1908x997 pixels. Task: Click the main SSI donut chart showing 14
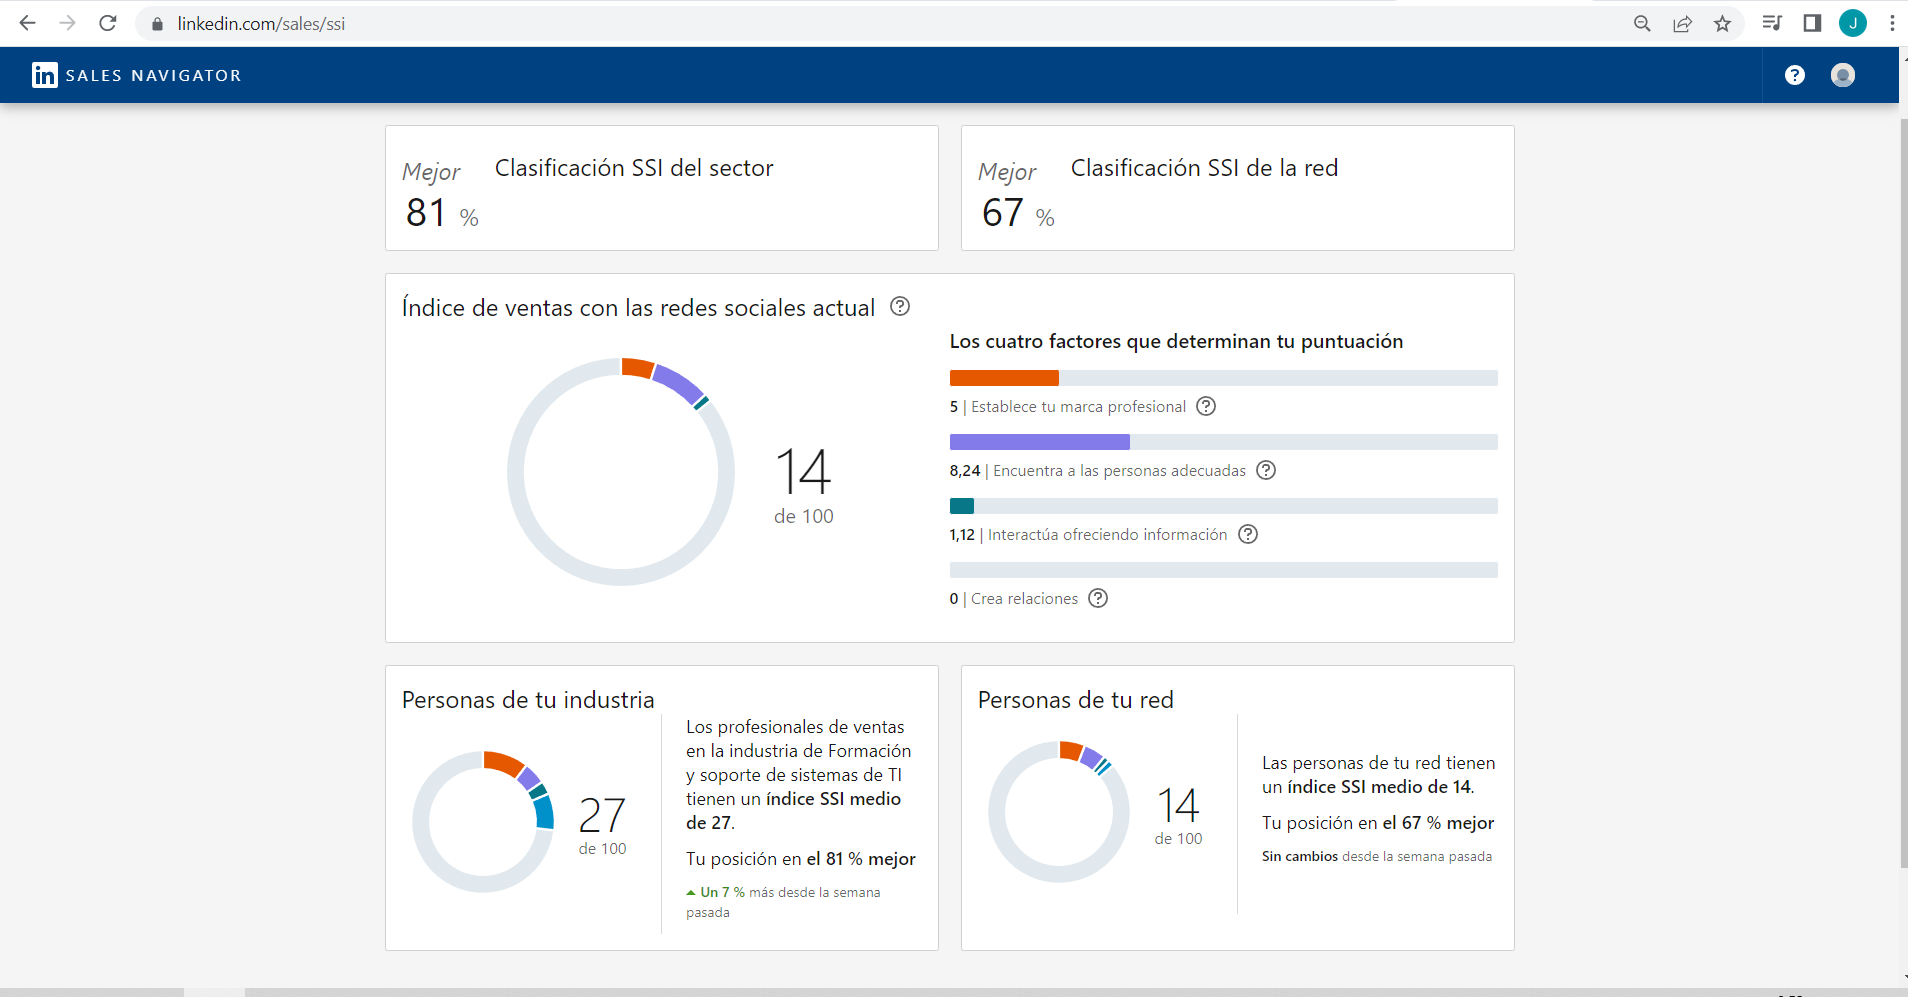click(x=621, y=472)
